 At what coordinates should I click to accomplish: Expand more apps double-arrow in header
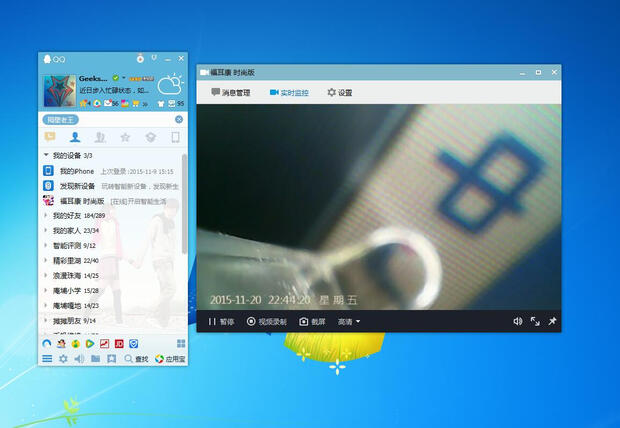(145, 104)
